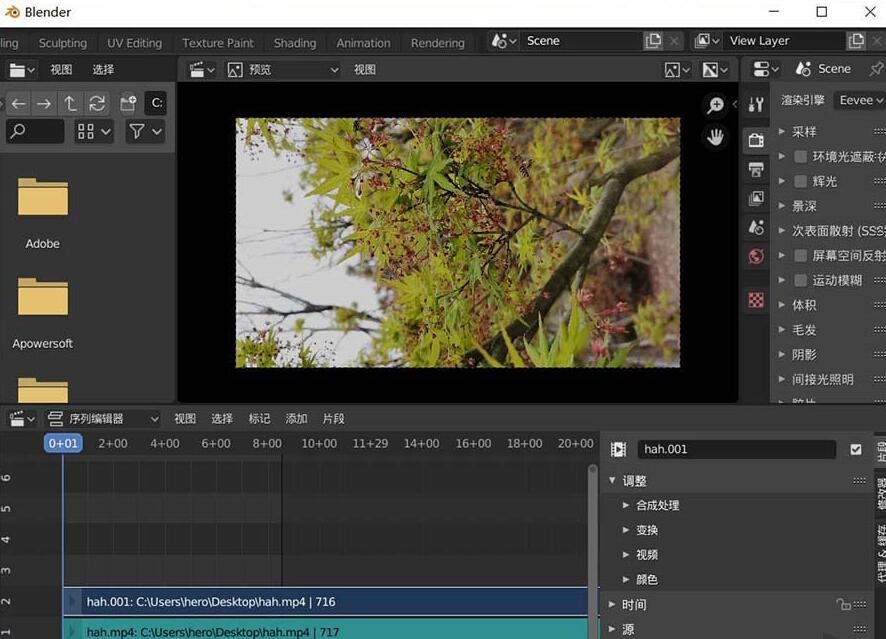This screenshot has width=886, height=639.
Task: Open the Render properties tab (camera icon)
Action: coord(755,140)
